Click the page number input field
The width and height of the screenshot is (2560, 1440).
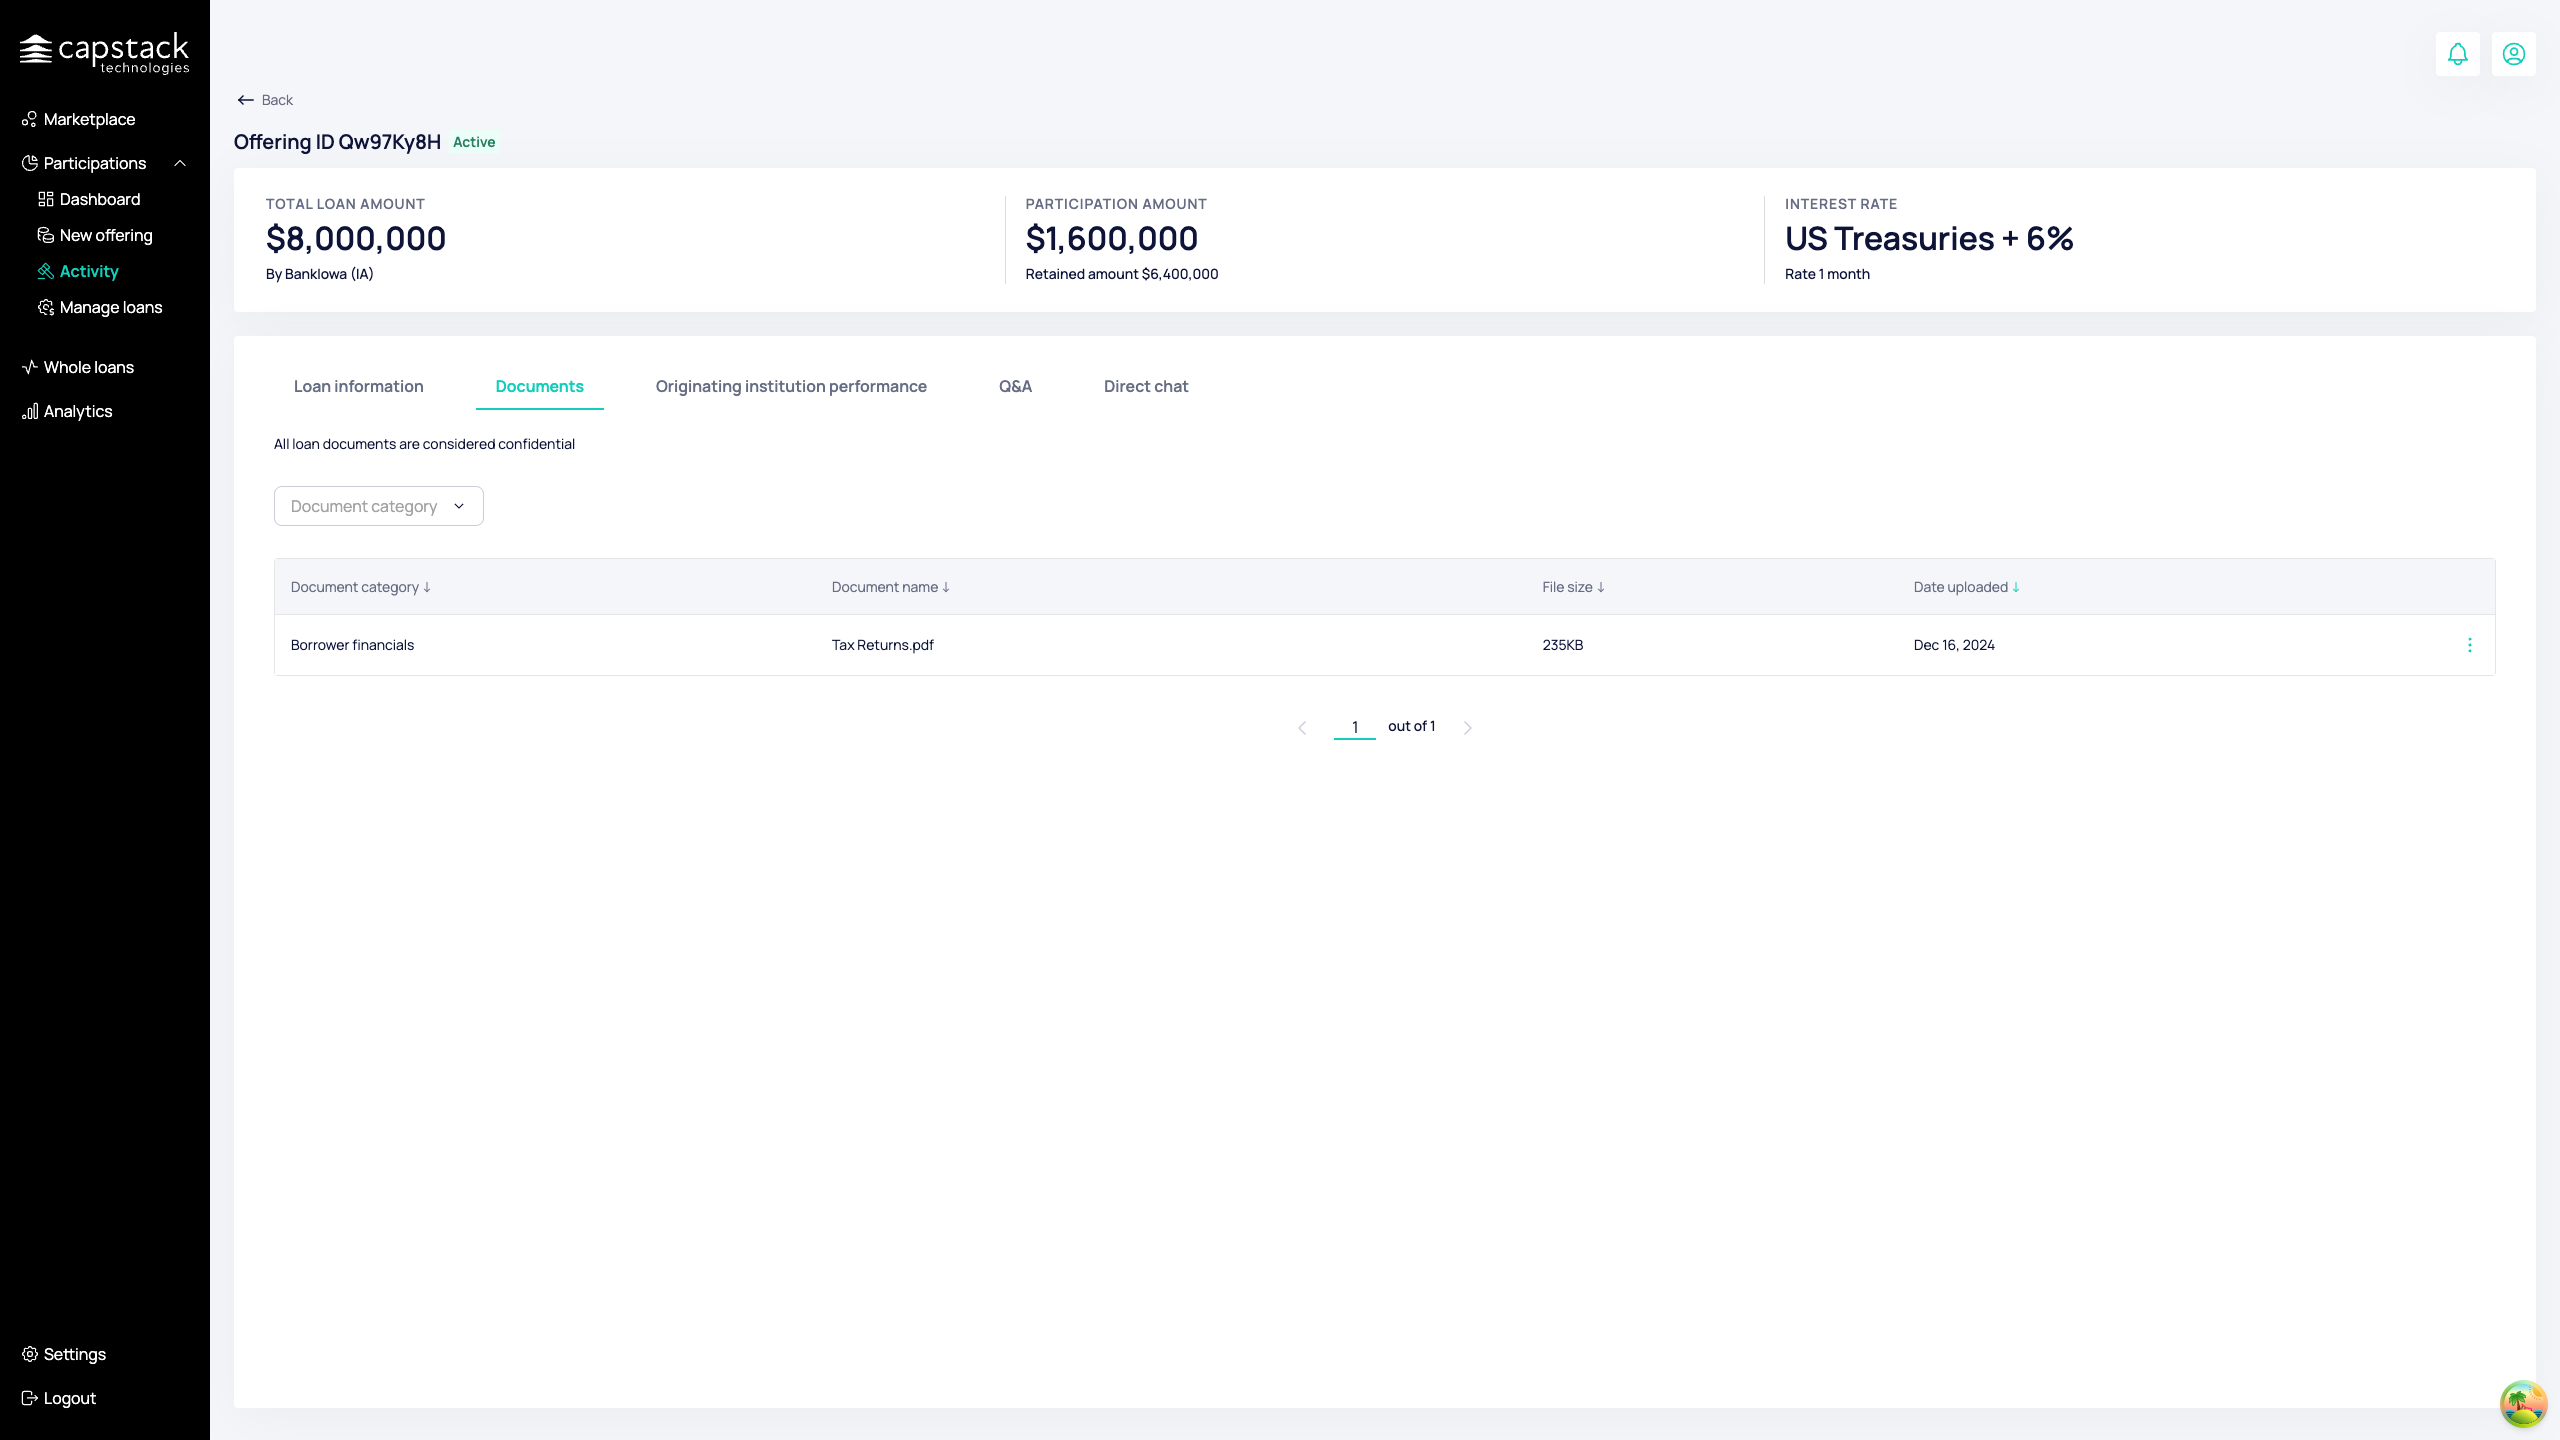(1355, 727)
